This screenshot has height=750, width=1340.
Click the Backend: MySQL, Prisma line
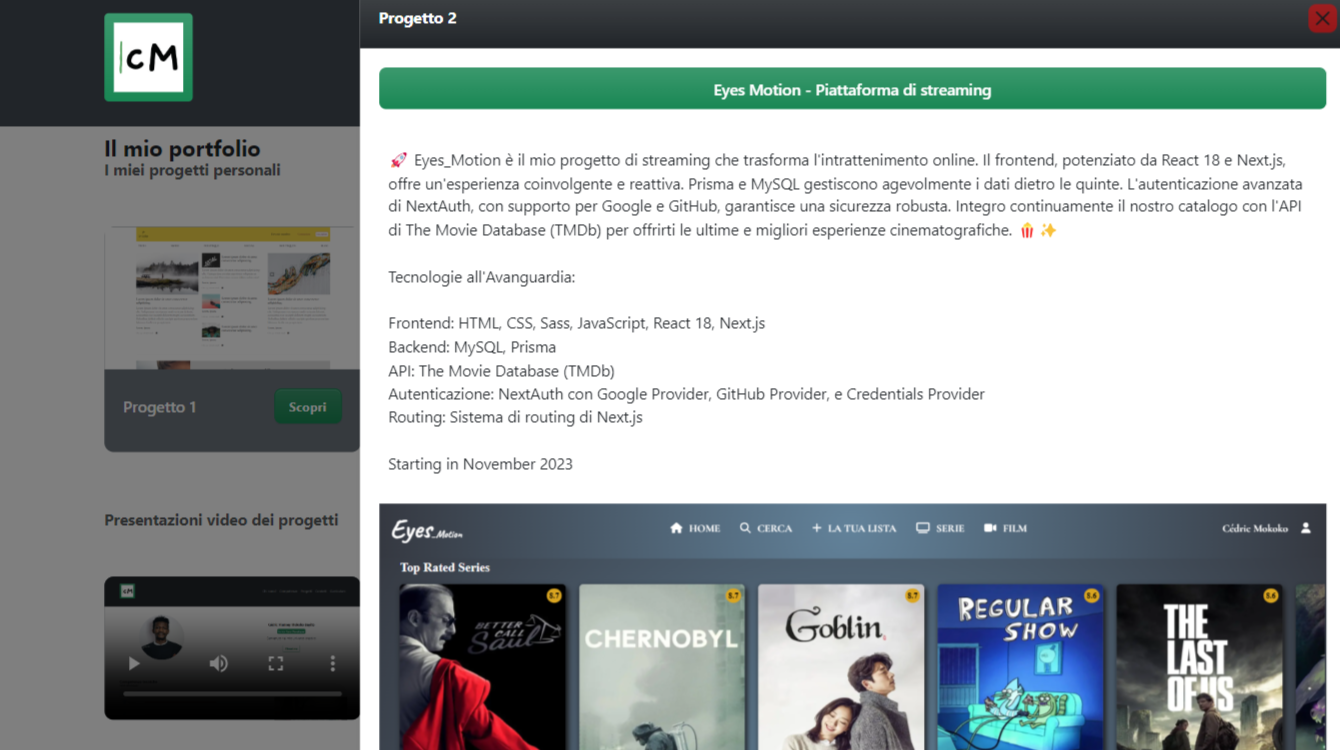tap(472, 347)
